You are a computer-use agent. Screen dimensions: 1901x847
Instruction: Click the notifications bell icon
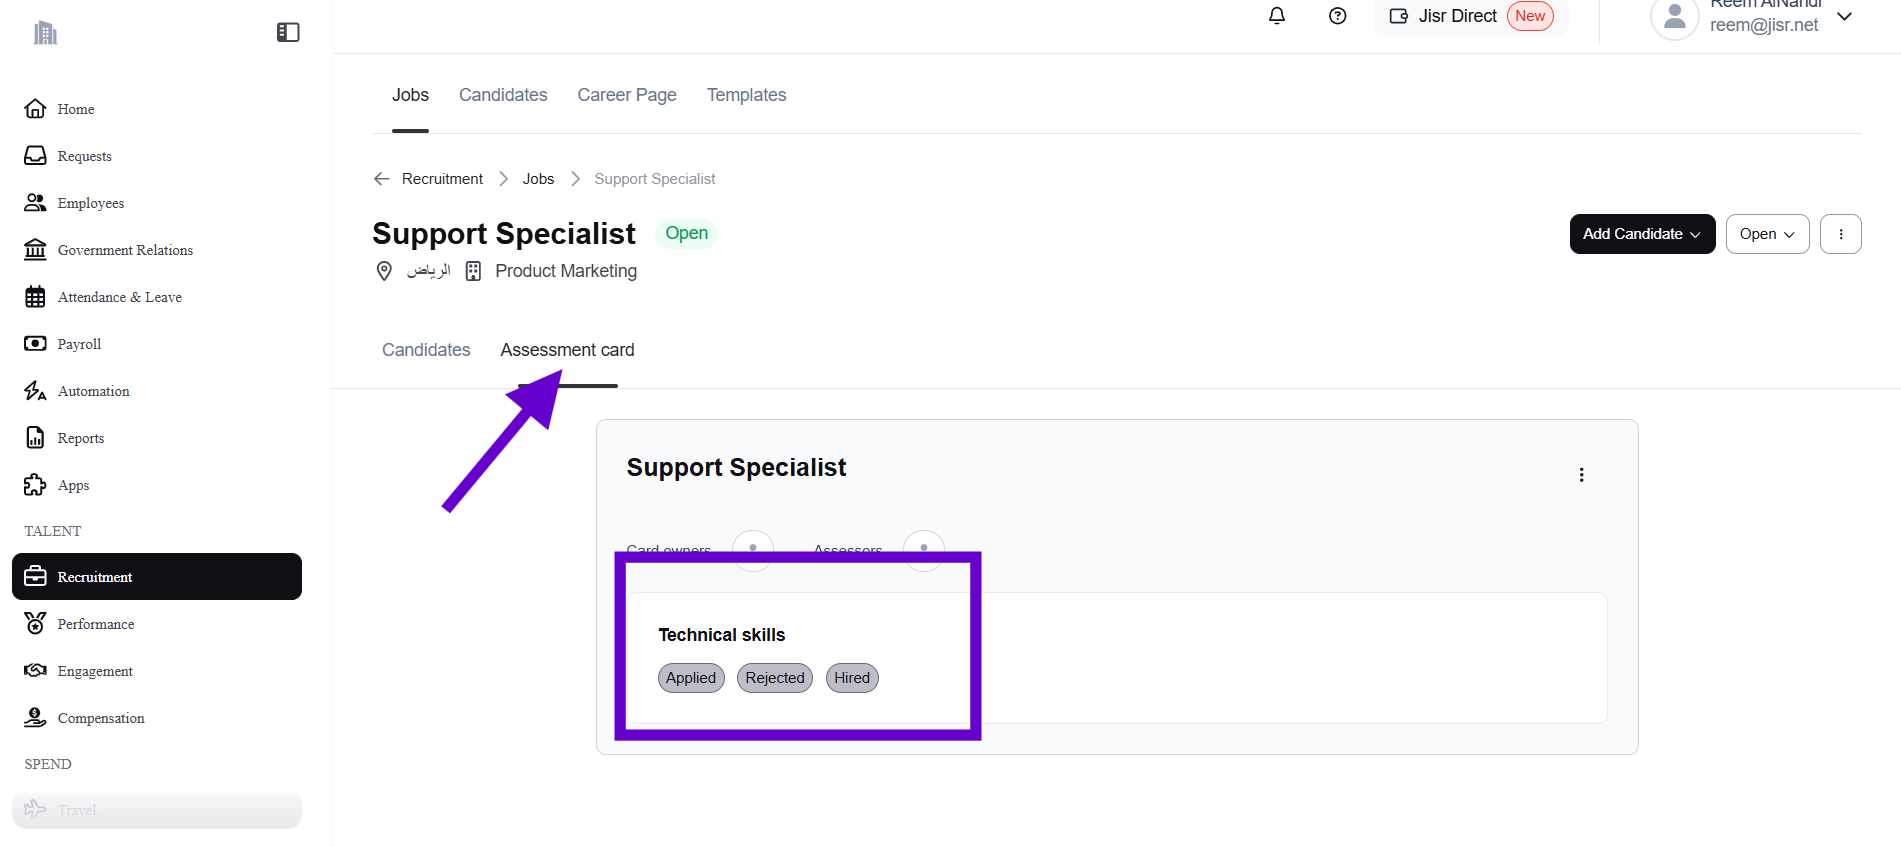point(1277,16)
